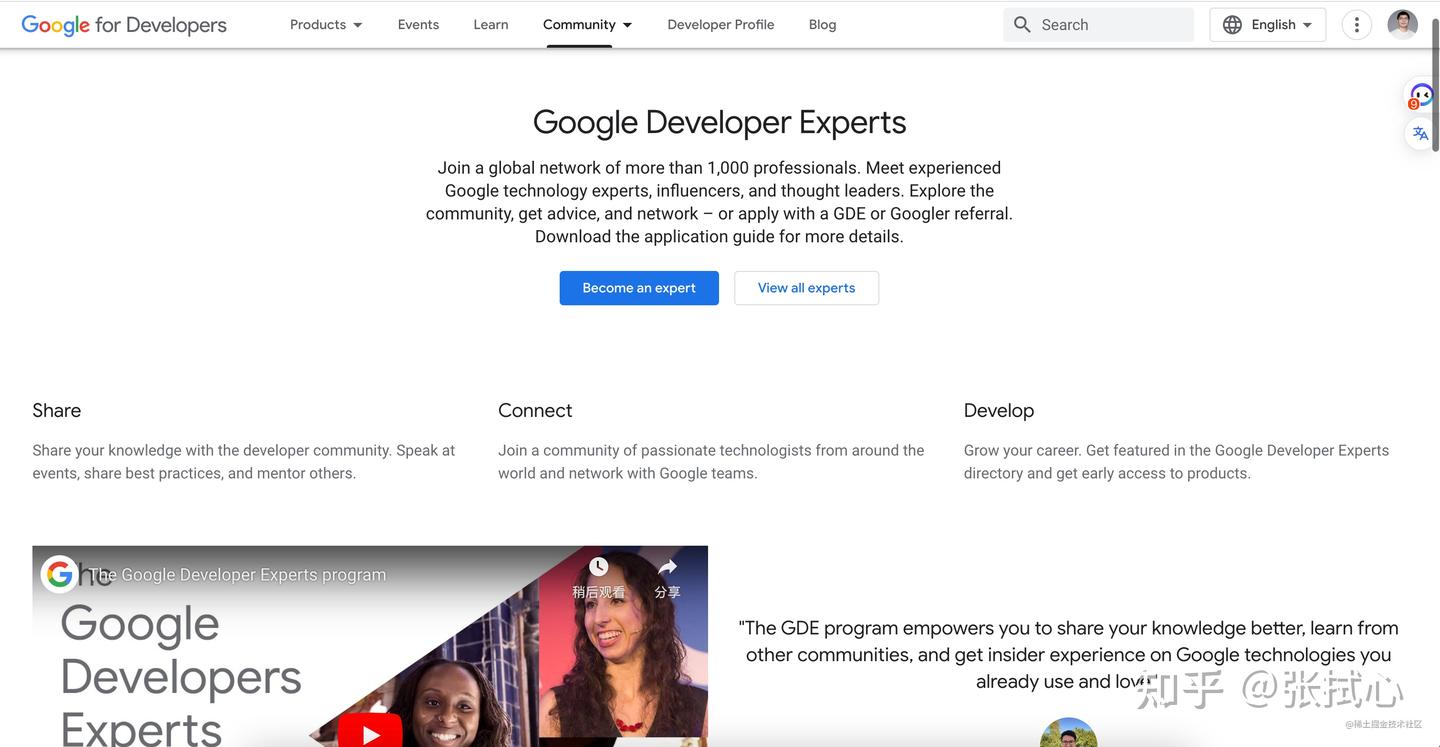Open the three-dot more options menu

(x=1356, y=25)
